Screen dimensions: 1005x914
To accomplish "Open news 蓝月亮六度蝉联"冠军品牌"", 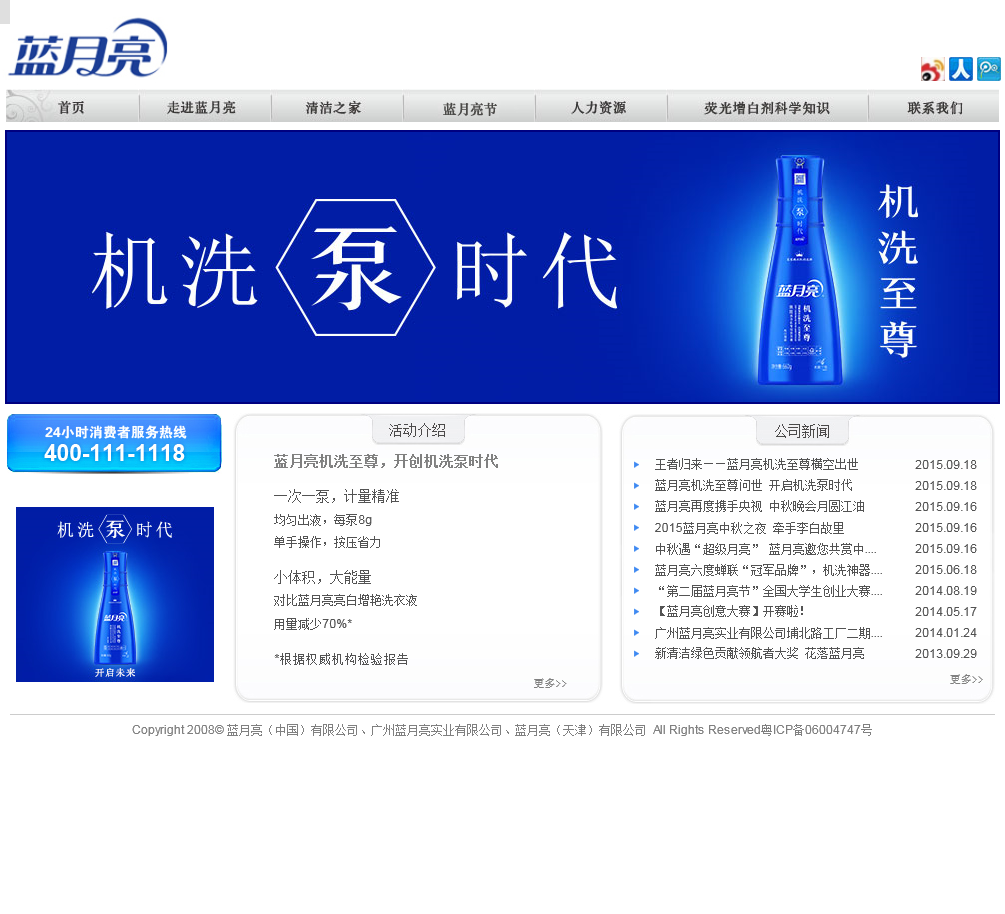I will pyautogui.click(x=768, y=570).
